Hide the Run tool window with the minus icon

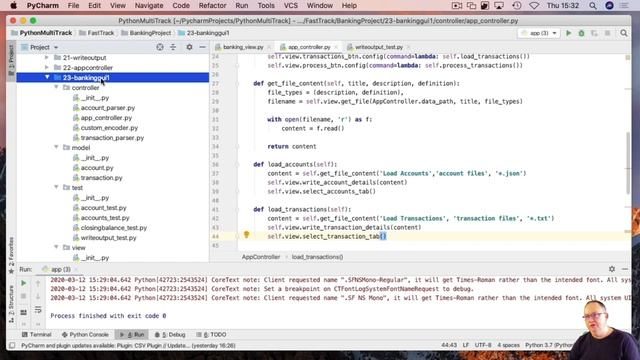pos(625,269)
